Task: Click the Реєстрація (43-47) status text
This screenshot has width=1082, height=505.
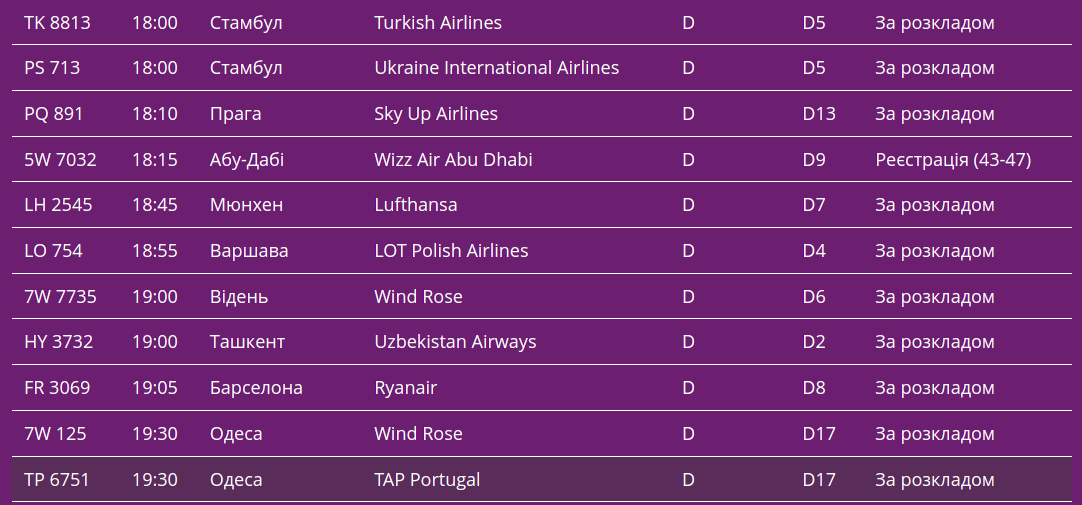Action: tap(953, 160)
